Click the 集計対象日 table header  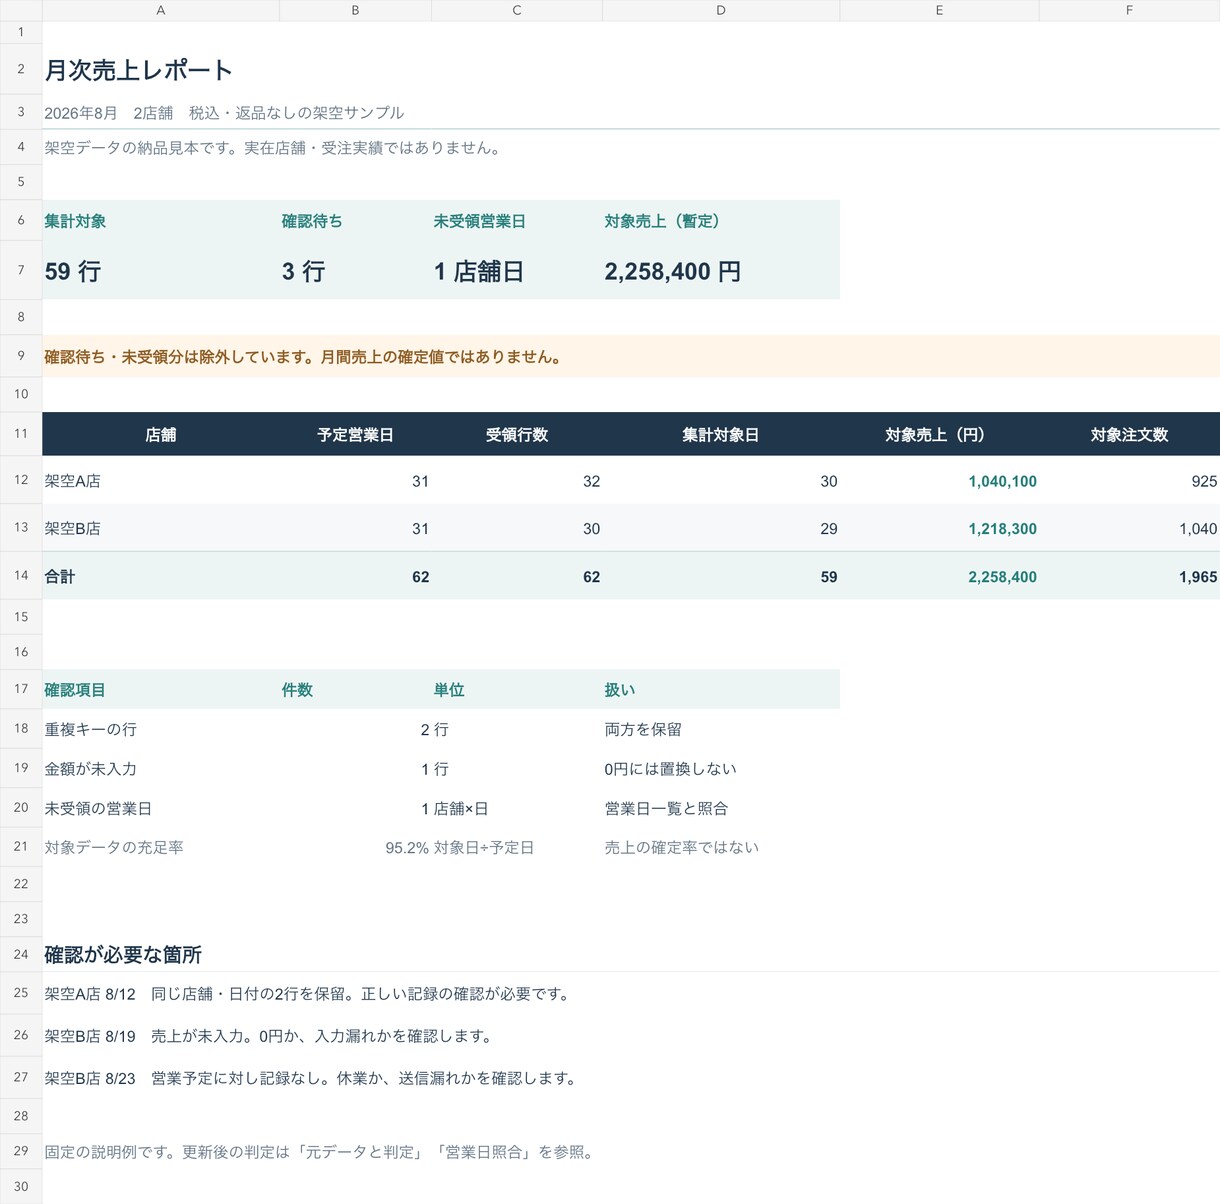(x=721, y=435)
